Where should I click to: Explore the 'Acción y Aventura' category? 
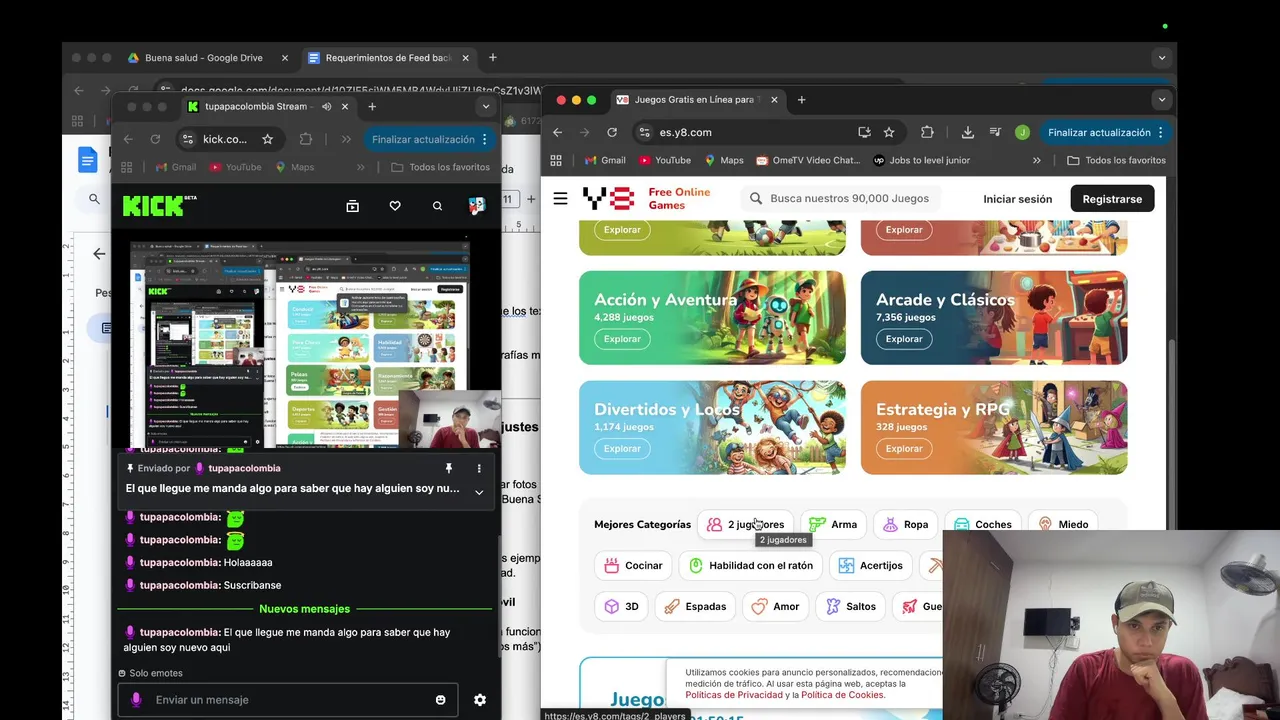coord(622,339)
